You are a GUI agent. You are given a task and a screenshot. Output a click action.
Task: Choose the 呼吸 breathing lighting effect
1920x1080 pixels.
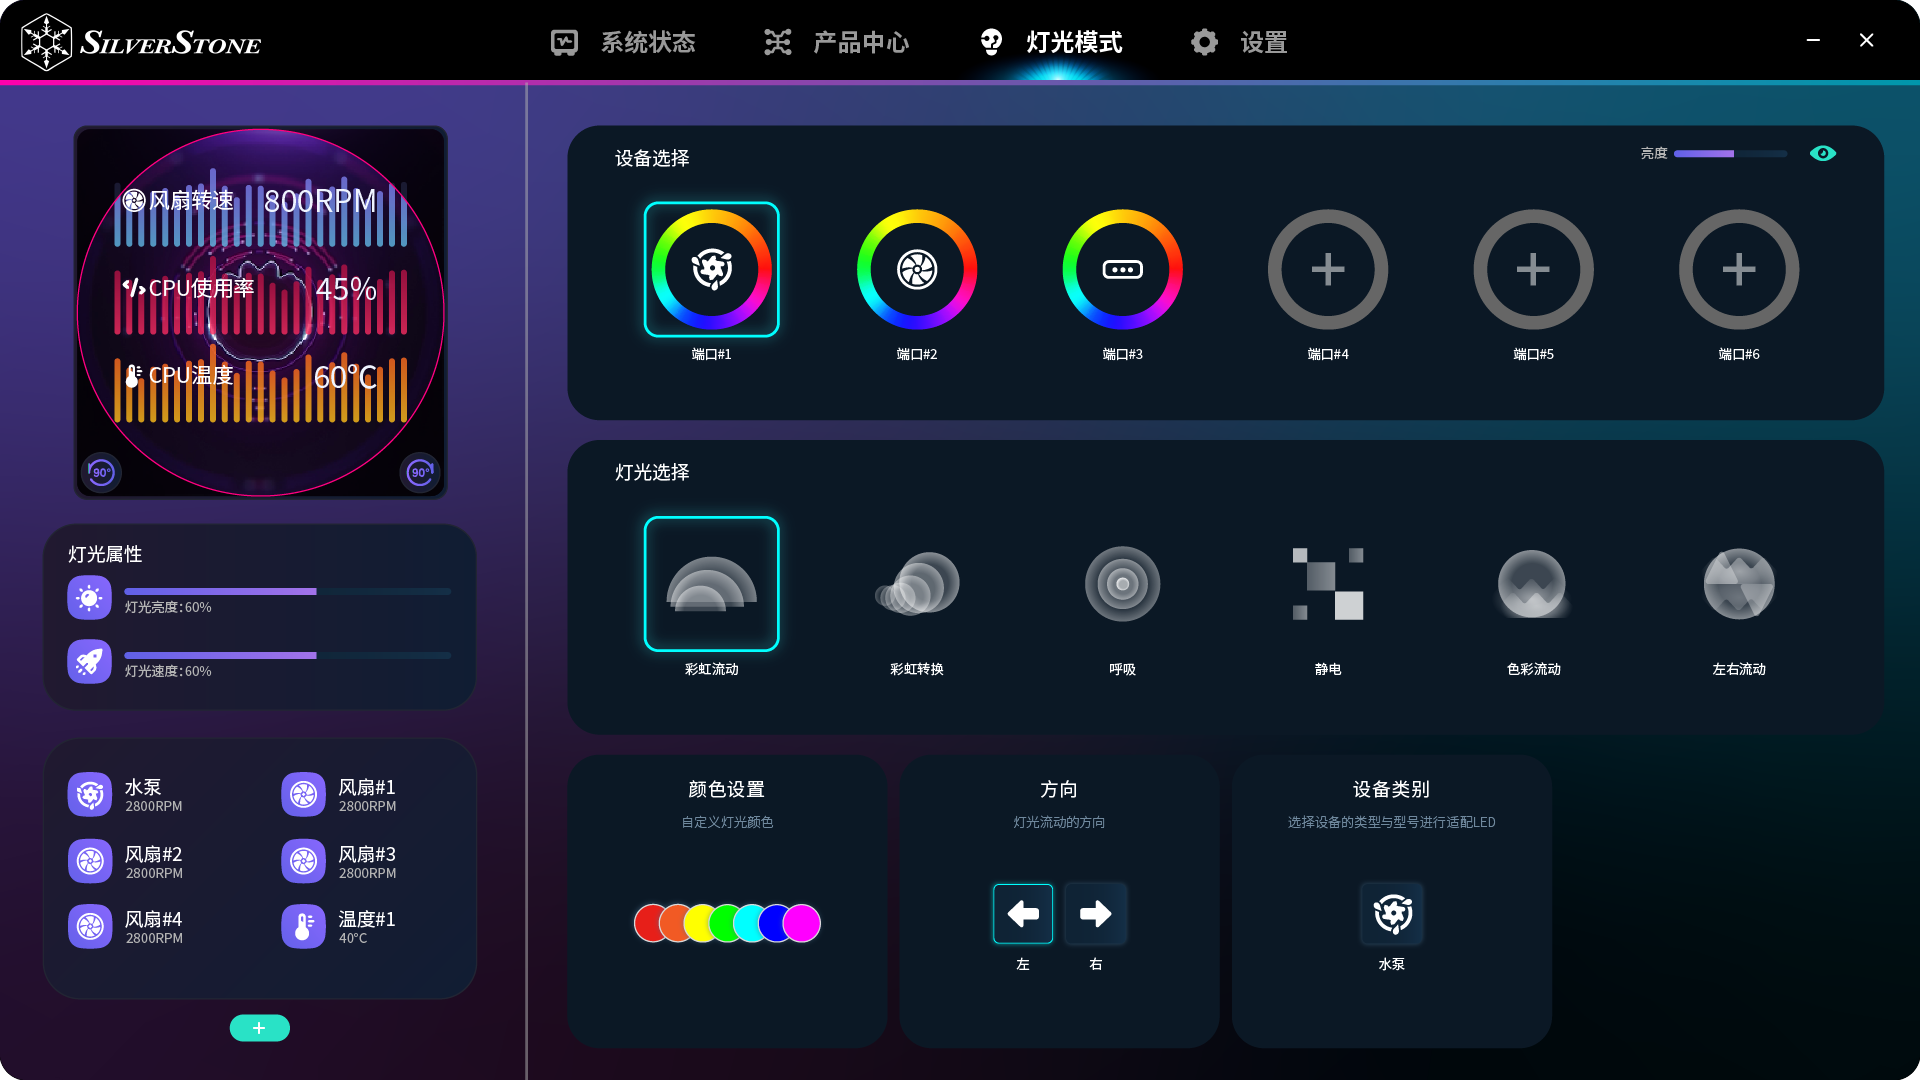pyautogui.click(x=1122, y=584)
